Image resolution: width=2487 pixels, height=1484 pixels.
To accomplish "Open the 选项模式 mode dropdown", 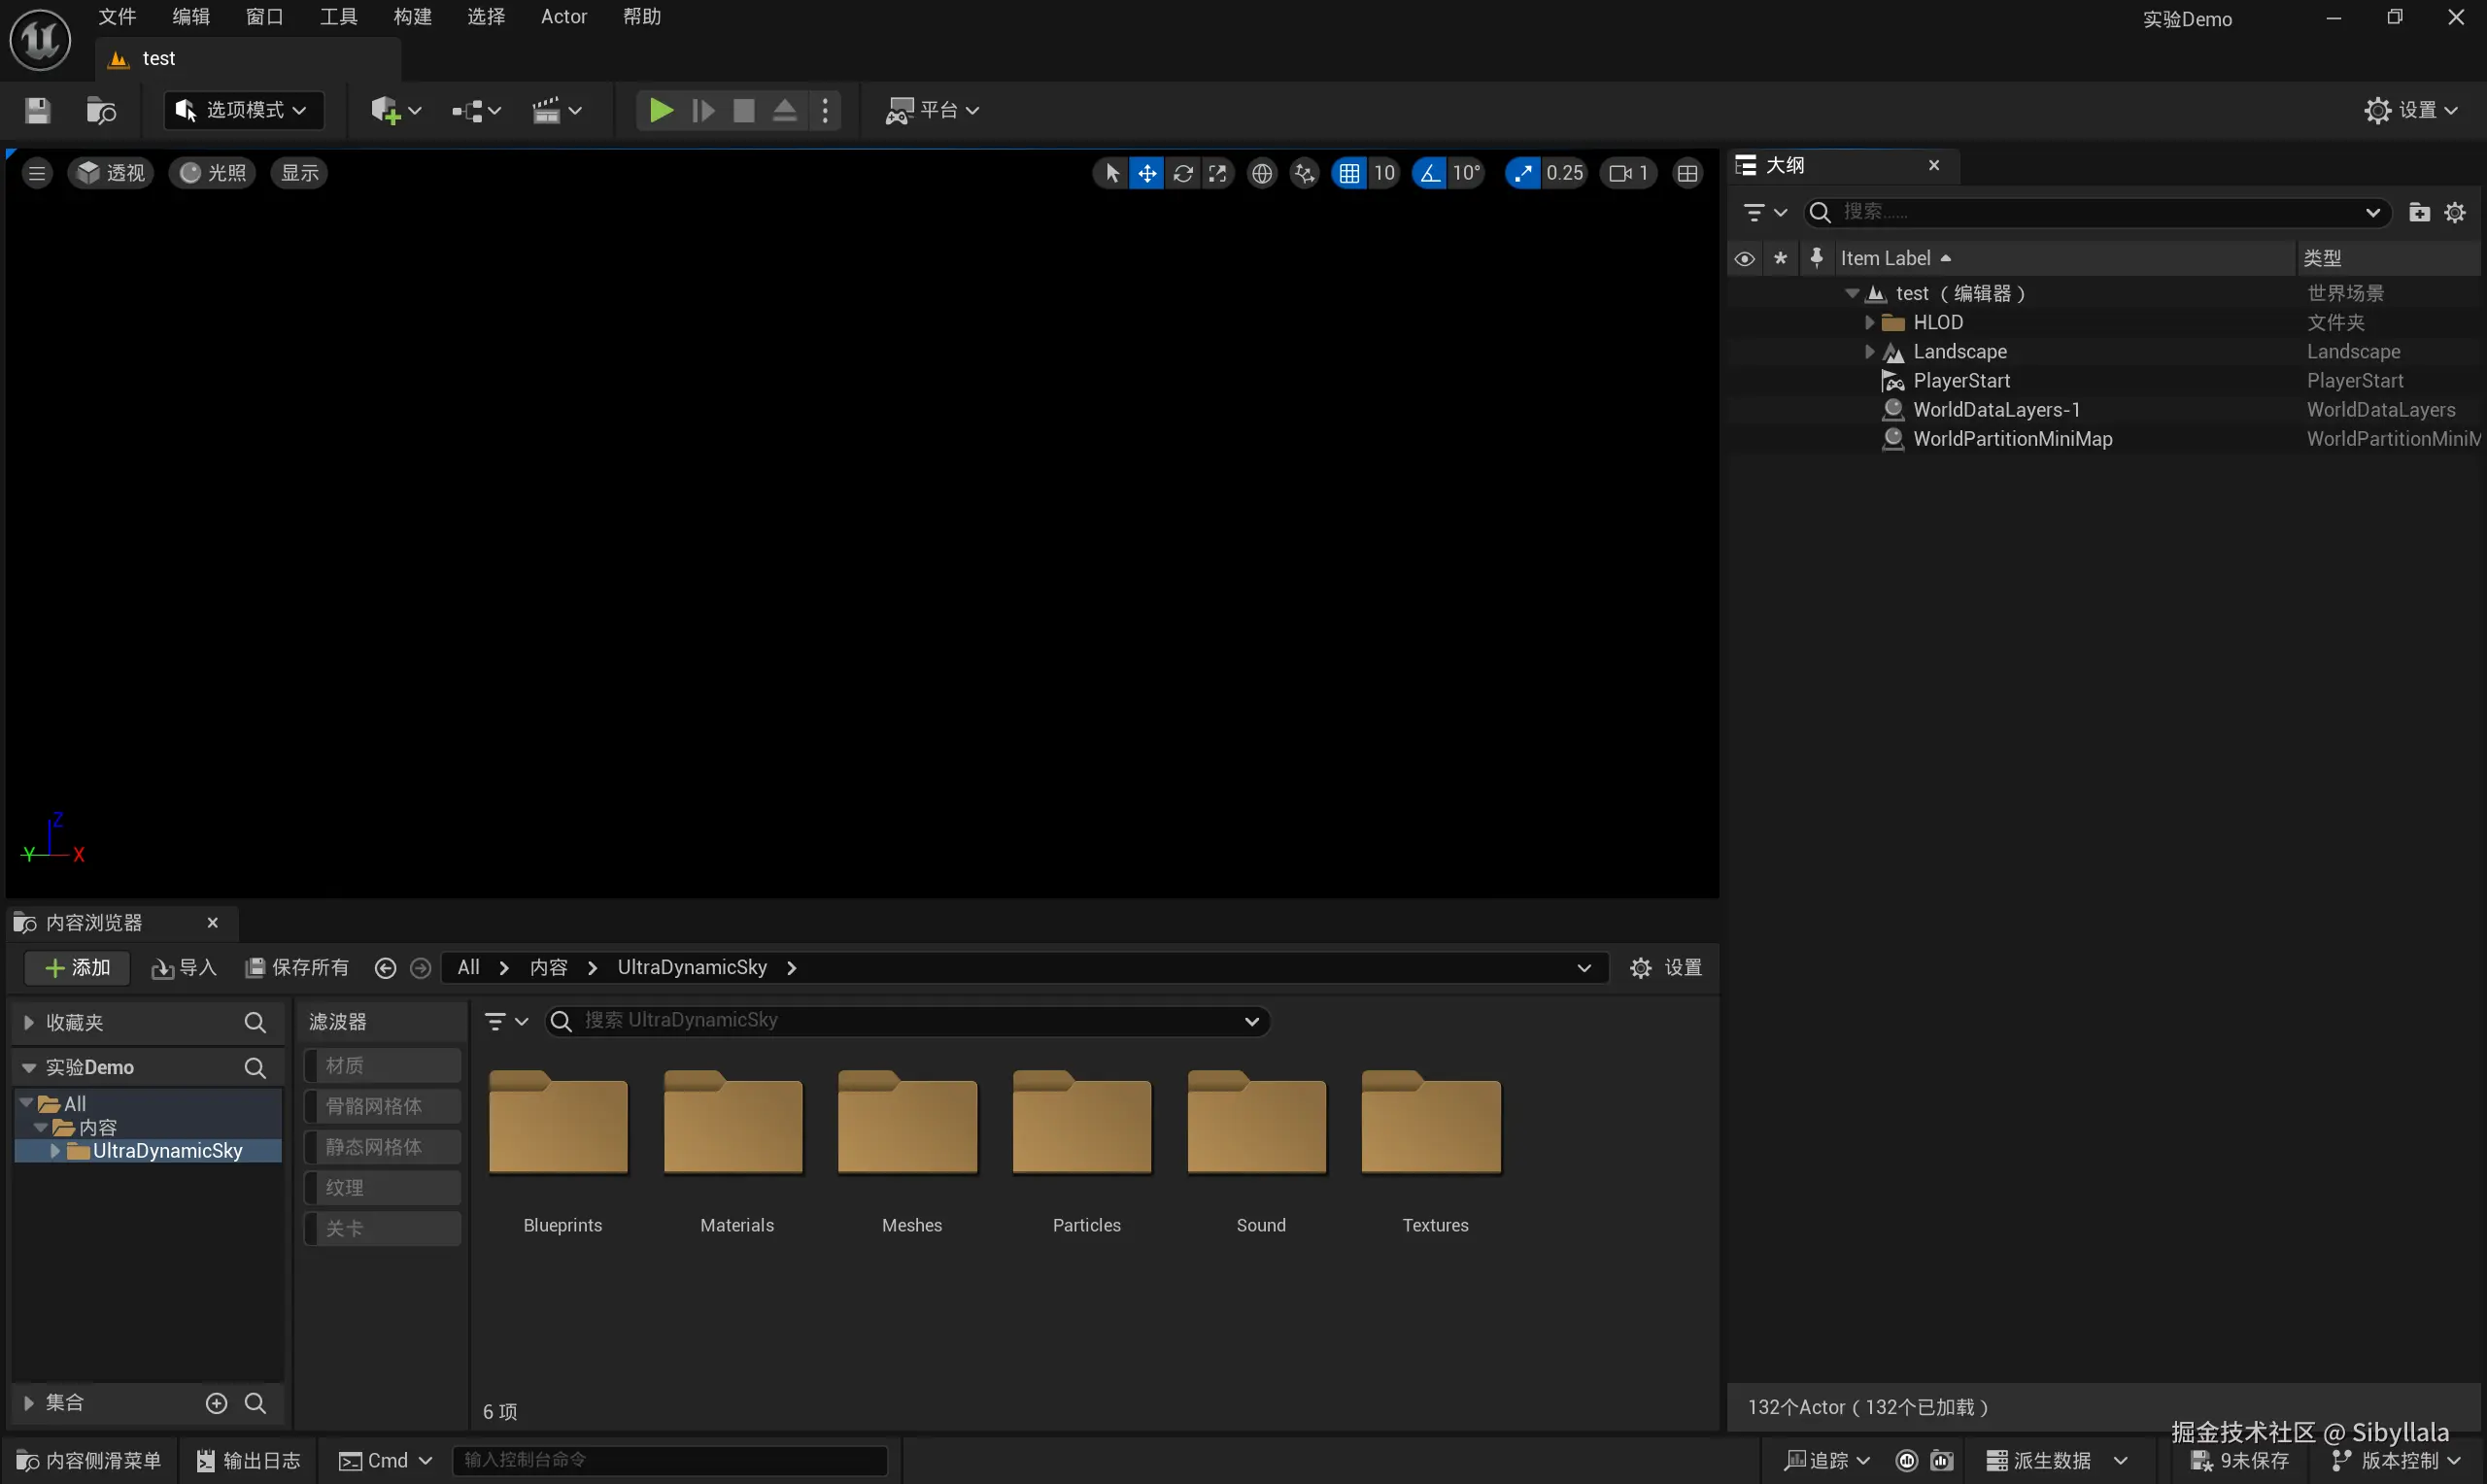I will point(243,110).
